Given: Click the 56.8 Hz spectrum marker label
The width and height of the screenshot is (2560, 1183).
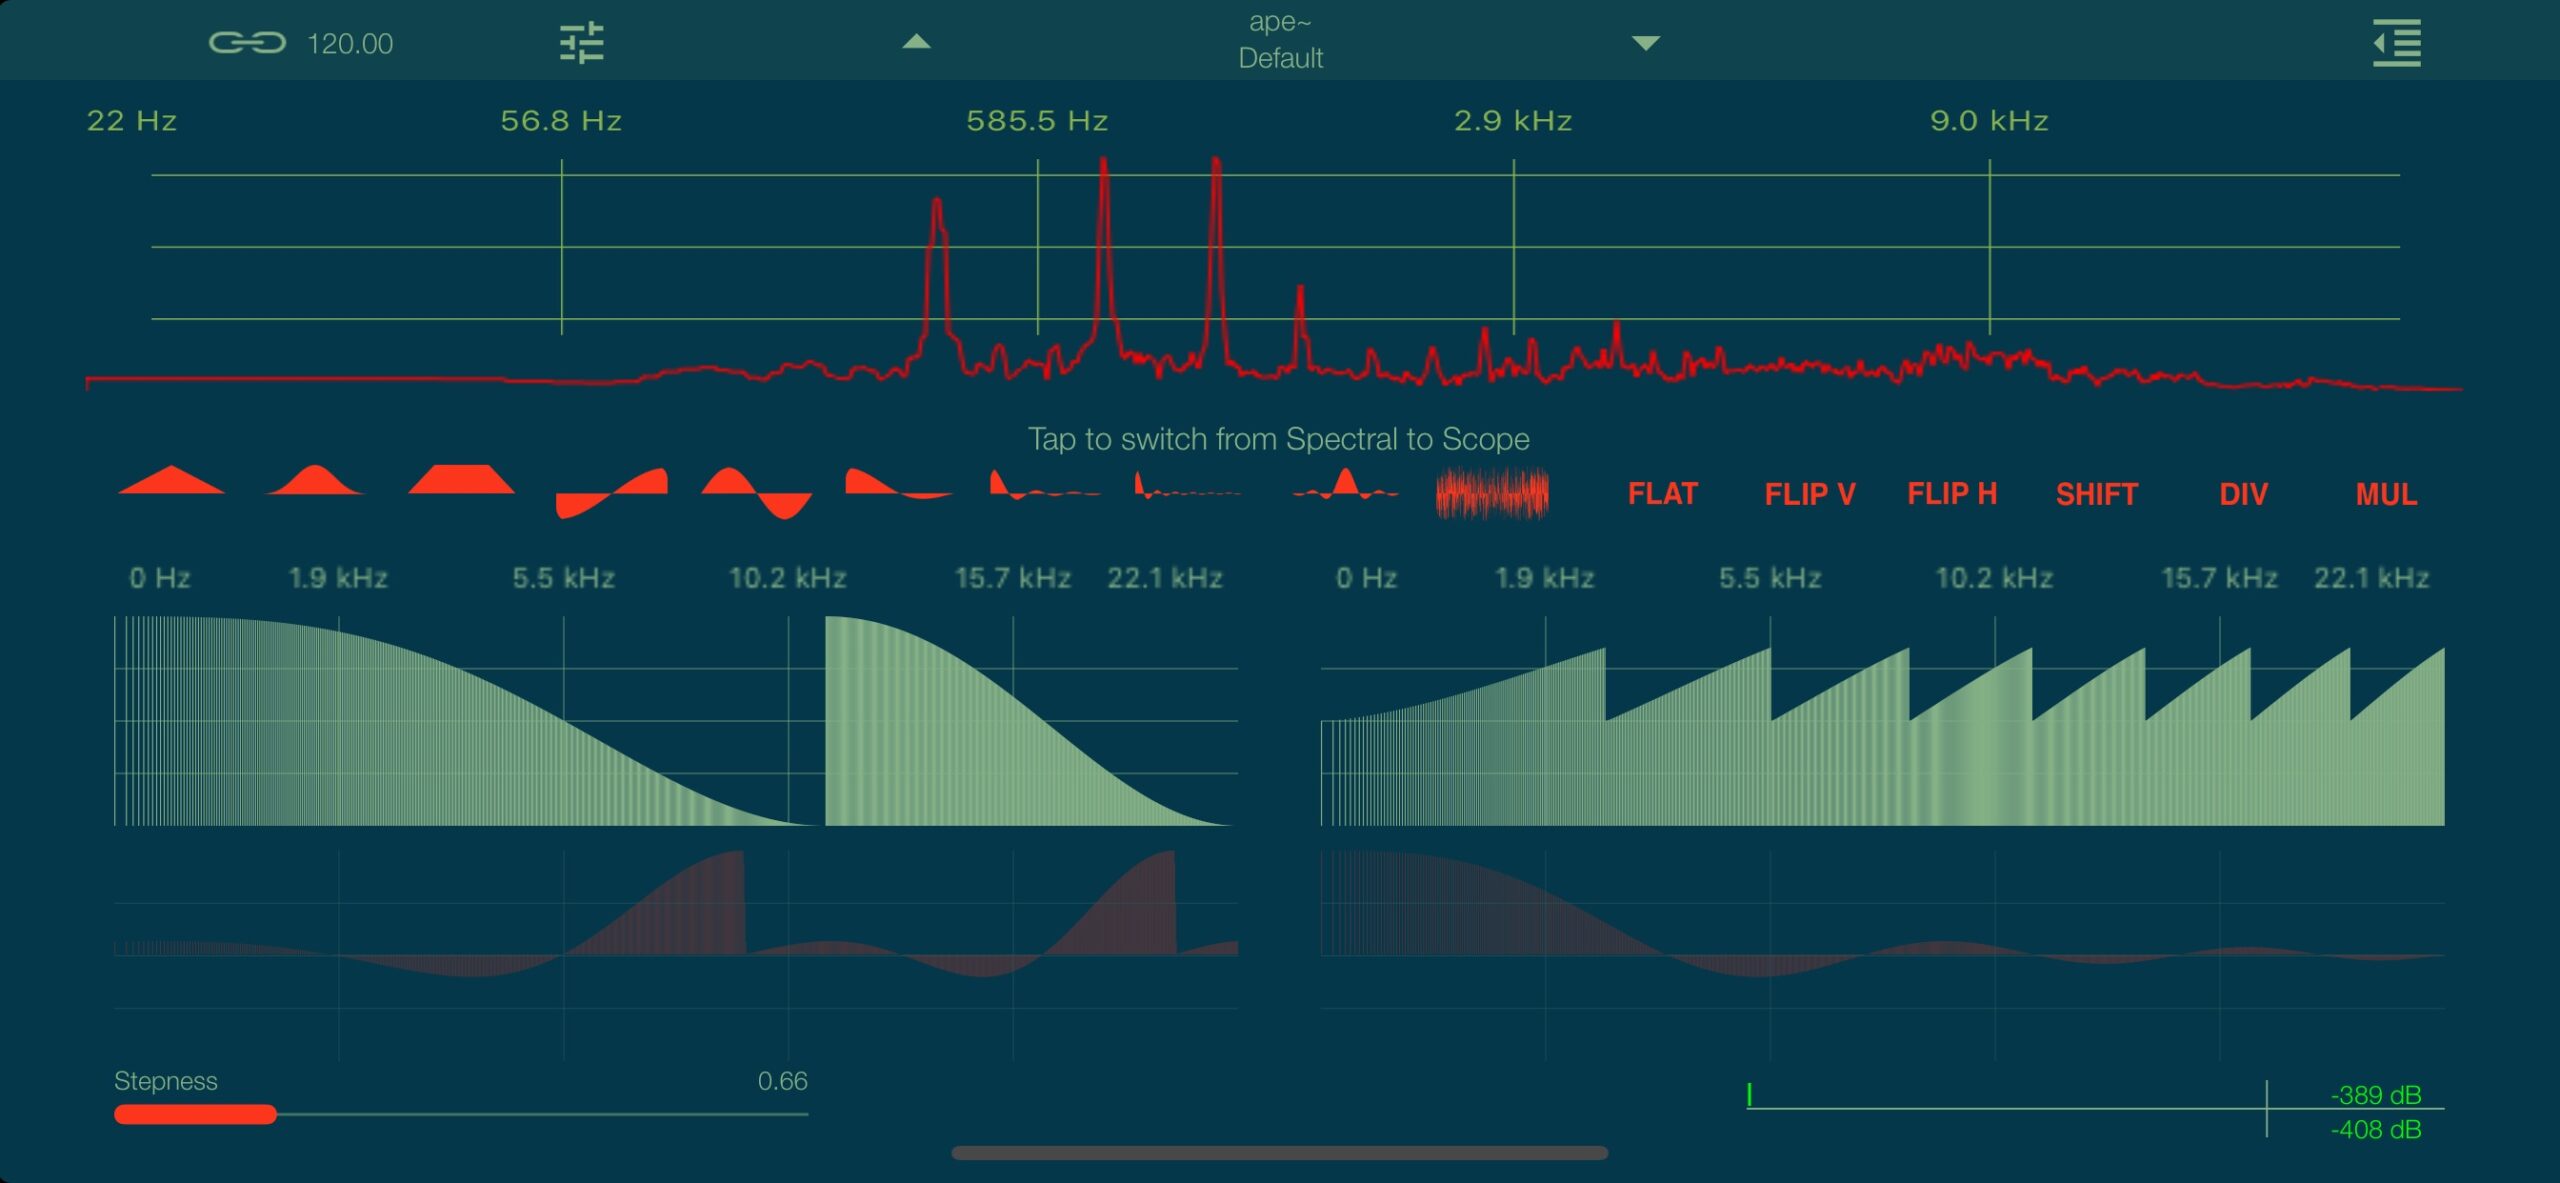Looking at the screenshot, I should 561,121.
